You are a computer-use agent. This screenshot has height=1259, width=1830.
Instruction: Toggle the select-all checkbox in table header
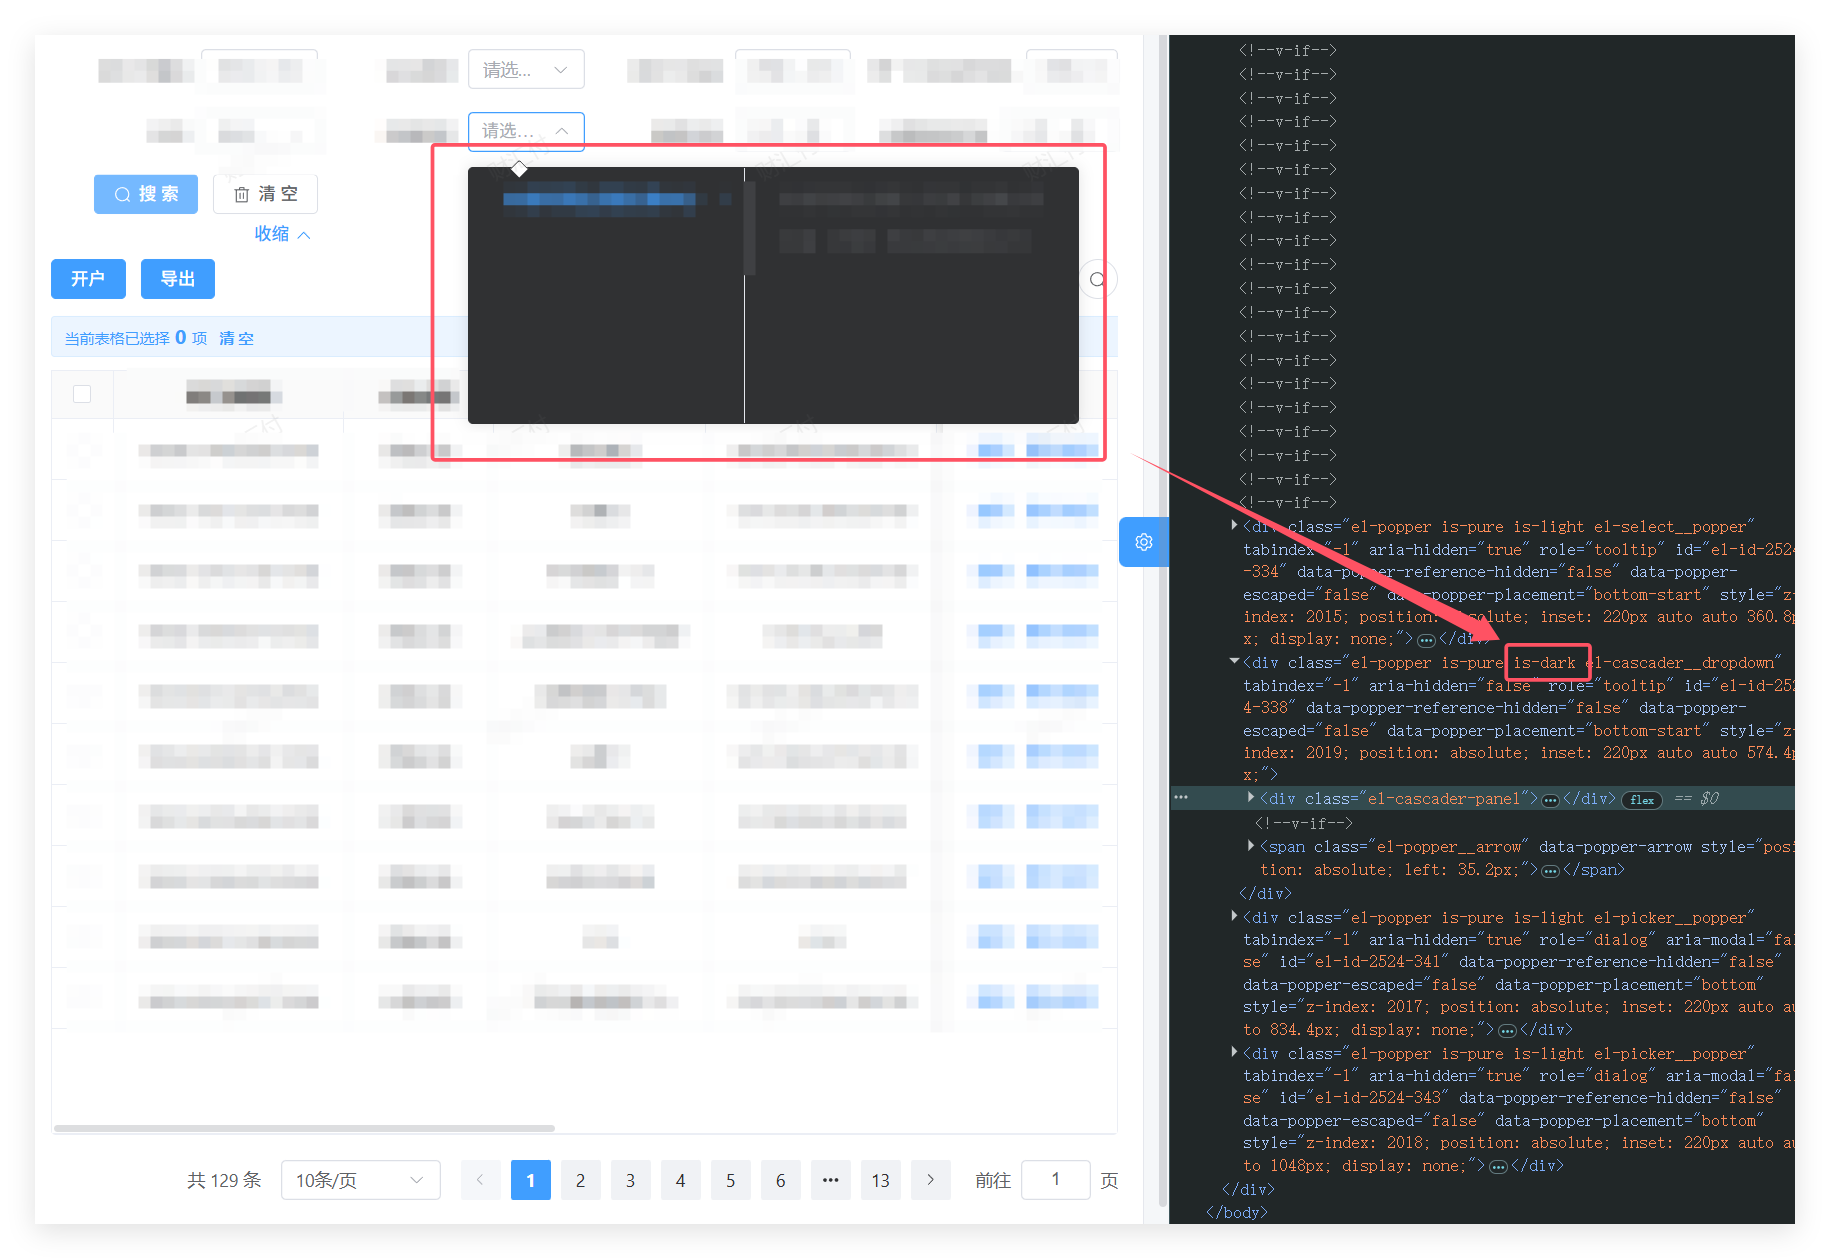pyautogui.click(x=82, y=394)
